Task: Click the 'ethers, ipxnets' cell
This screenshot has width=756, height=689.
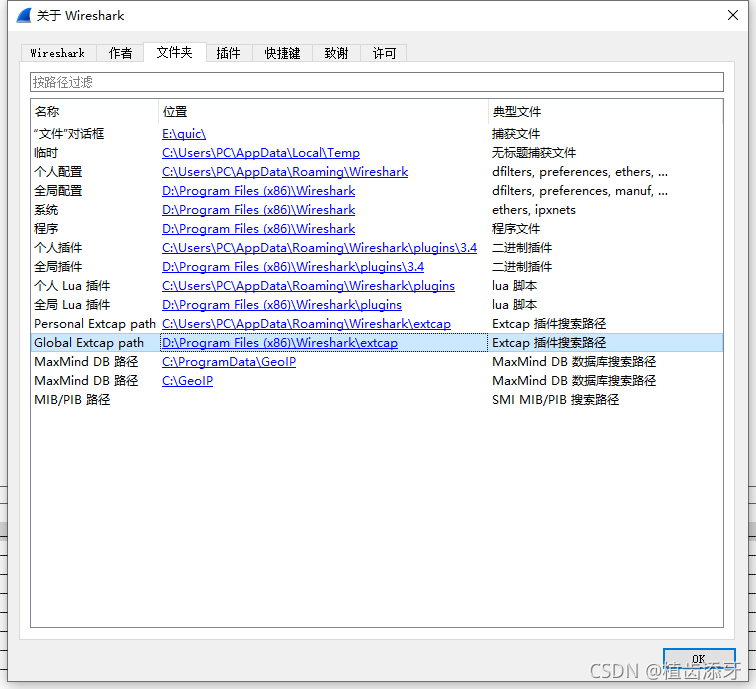Action: 534,210
